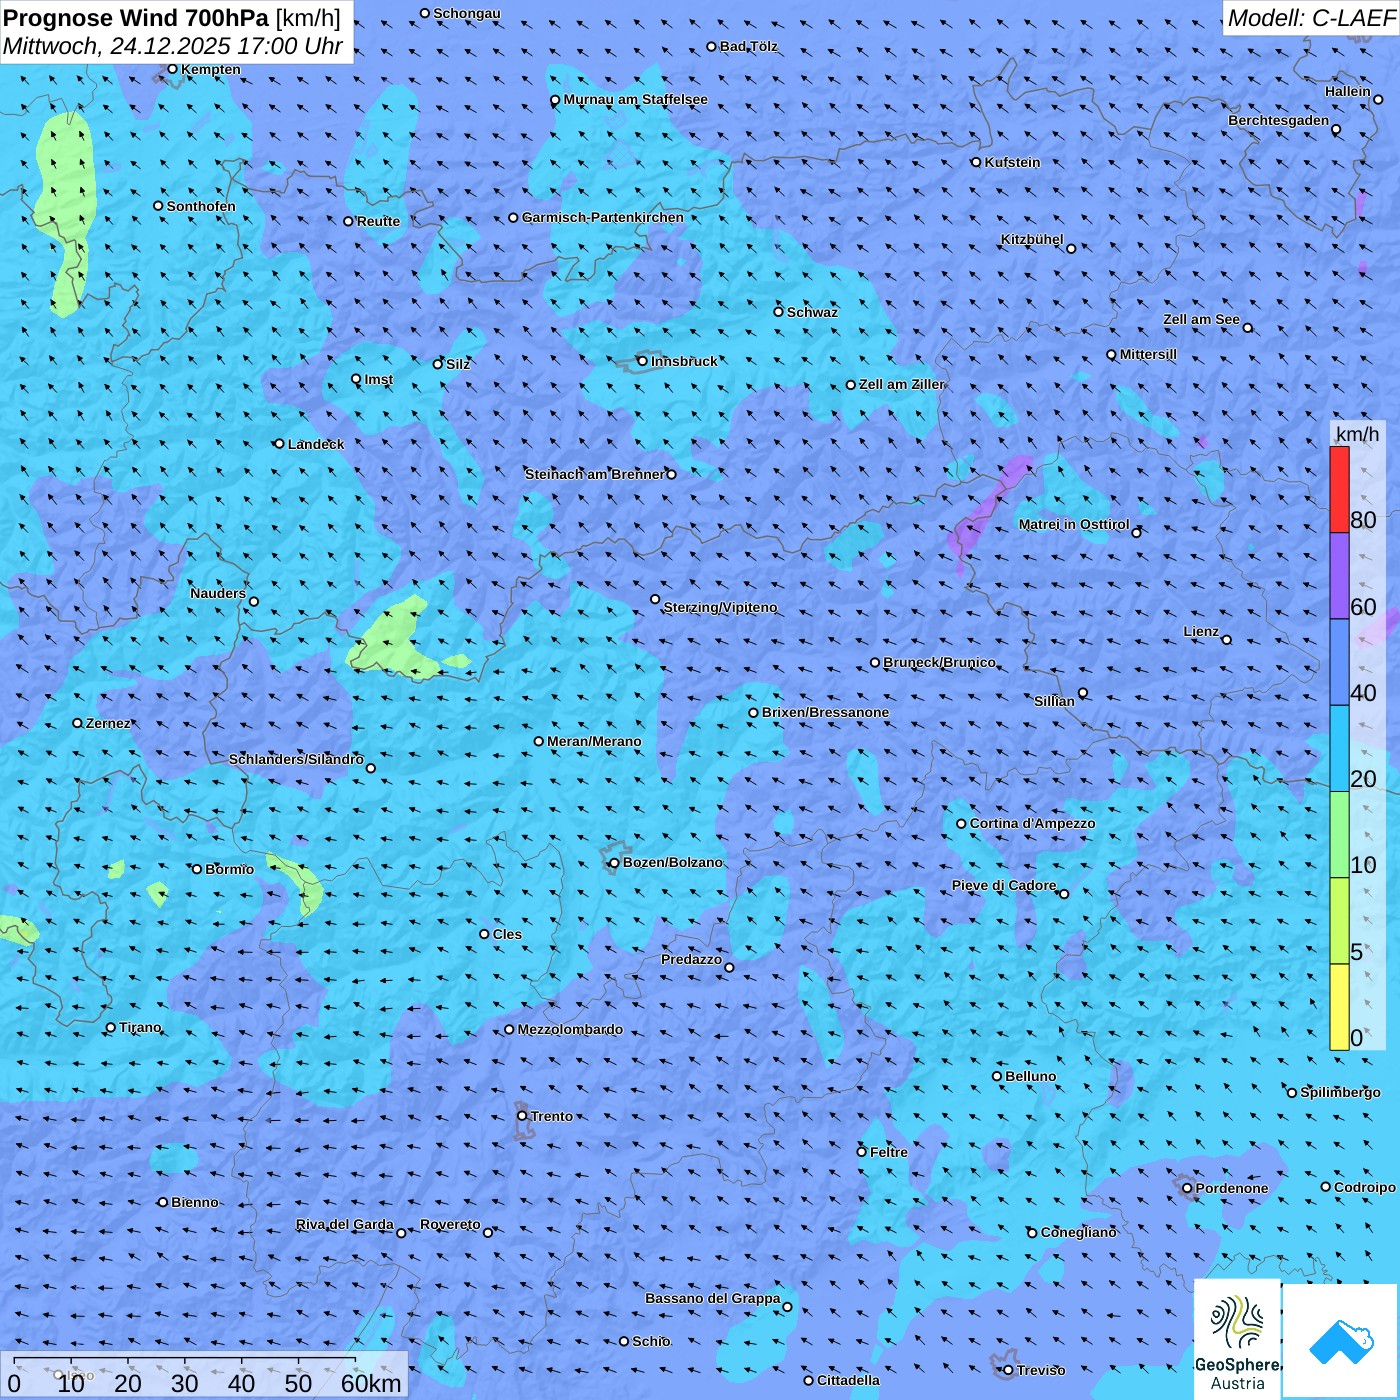The image size is (1400, 1400).
Task: Click the Bozen/Bolzano city marker
Action: tap(614, 862)
